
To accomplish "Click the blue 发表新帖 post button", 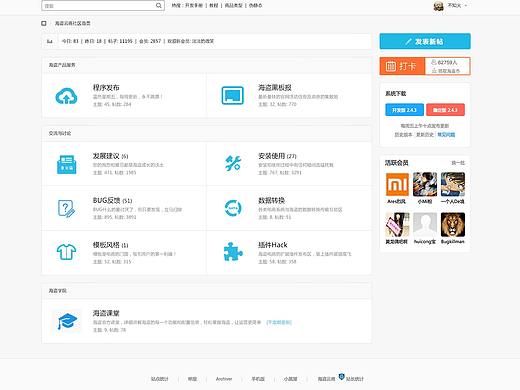I will coord(425,41).
